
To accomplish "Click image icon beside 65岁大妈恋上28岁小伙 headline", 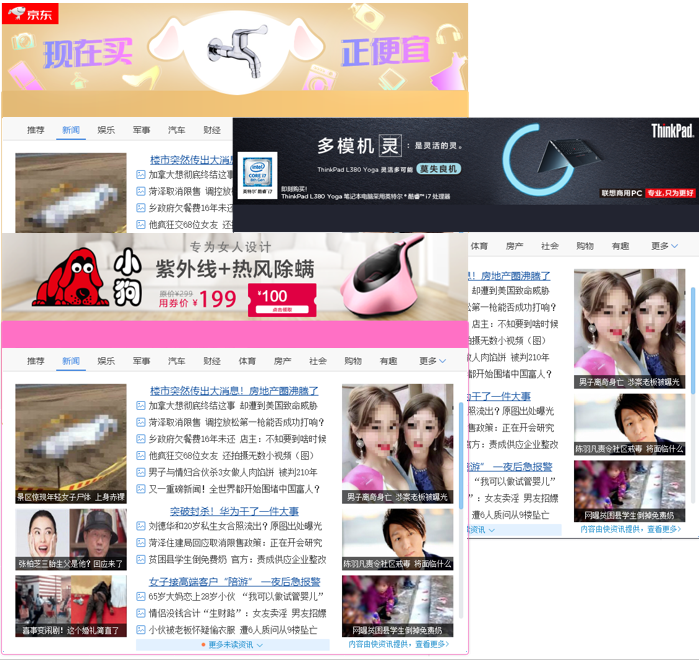I will 141,596.
